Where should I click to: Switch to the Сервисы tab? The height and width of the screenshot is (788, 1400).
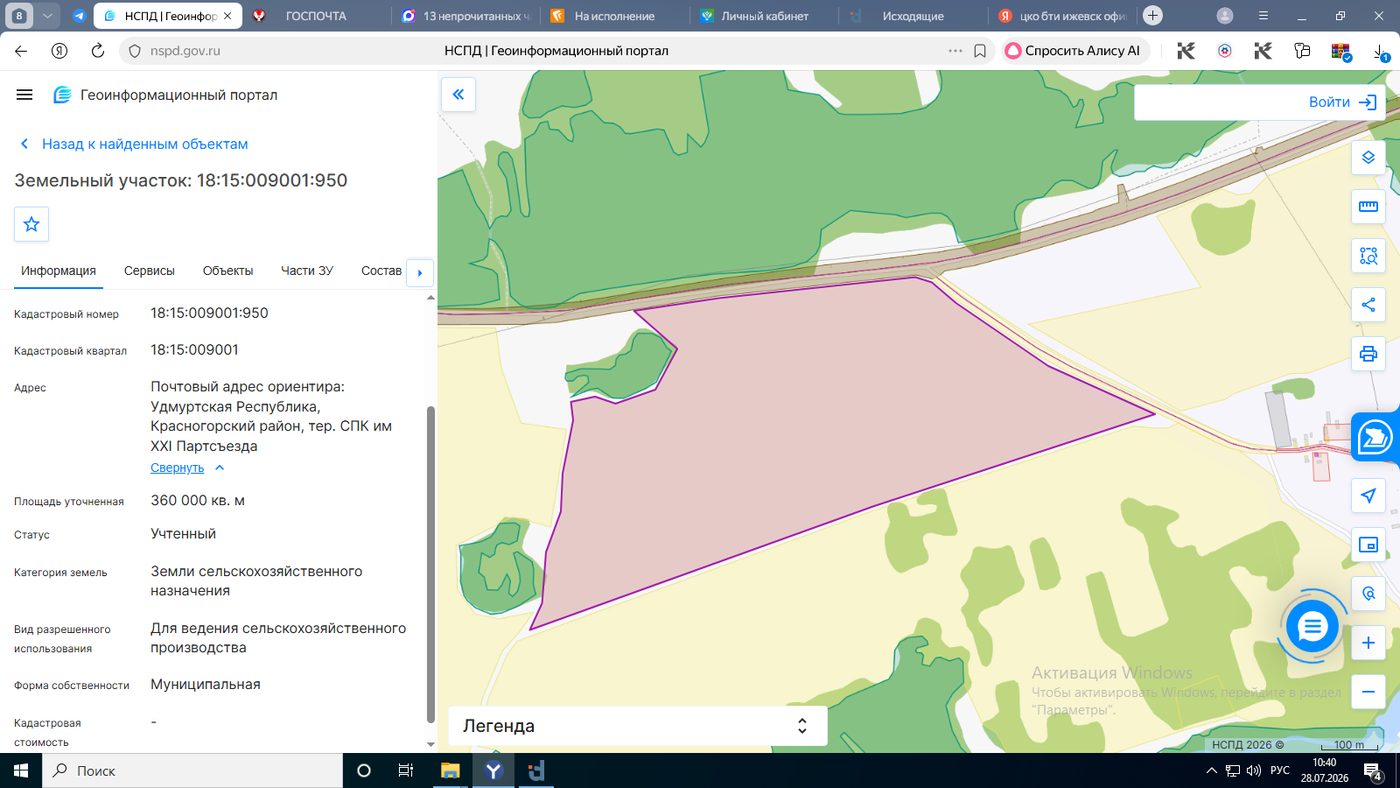(x=149, y=271)
